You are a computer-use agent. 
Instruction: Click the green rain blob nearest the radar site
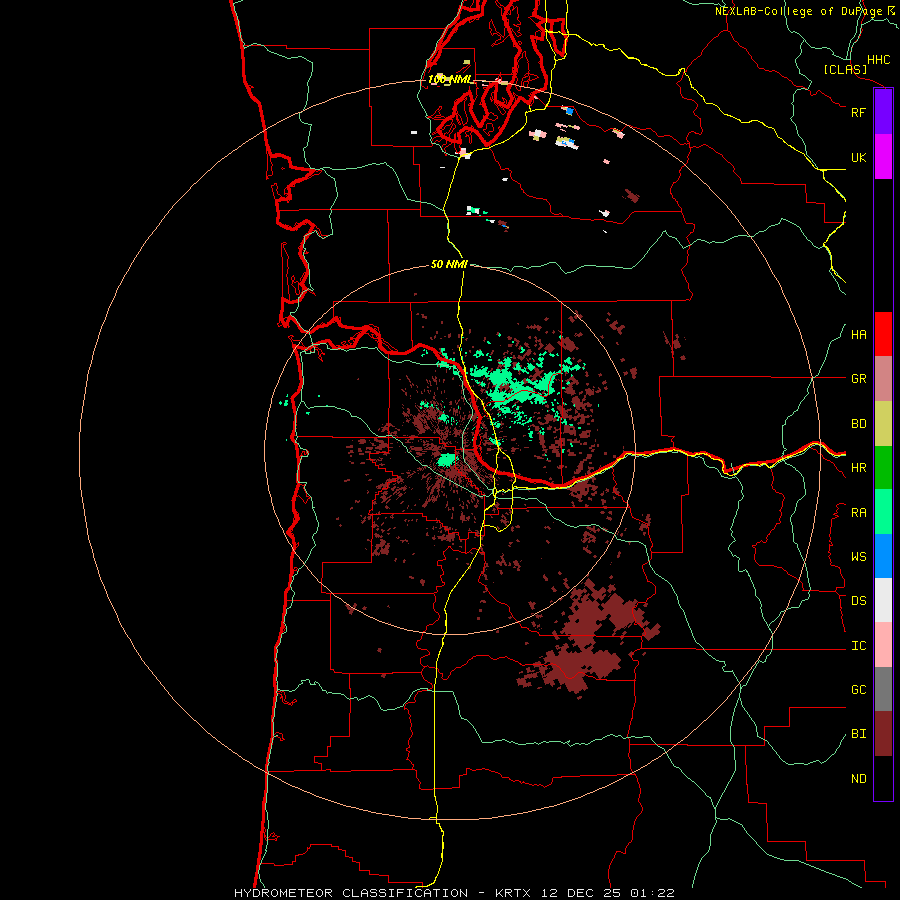[x=445, y=460]
